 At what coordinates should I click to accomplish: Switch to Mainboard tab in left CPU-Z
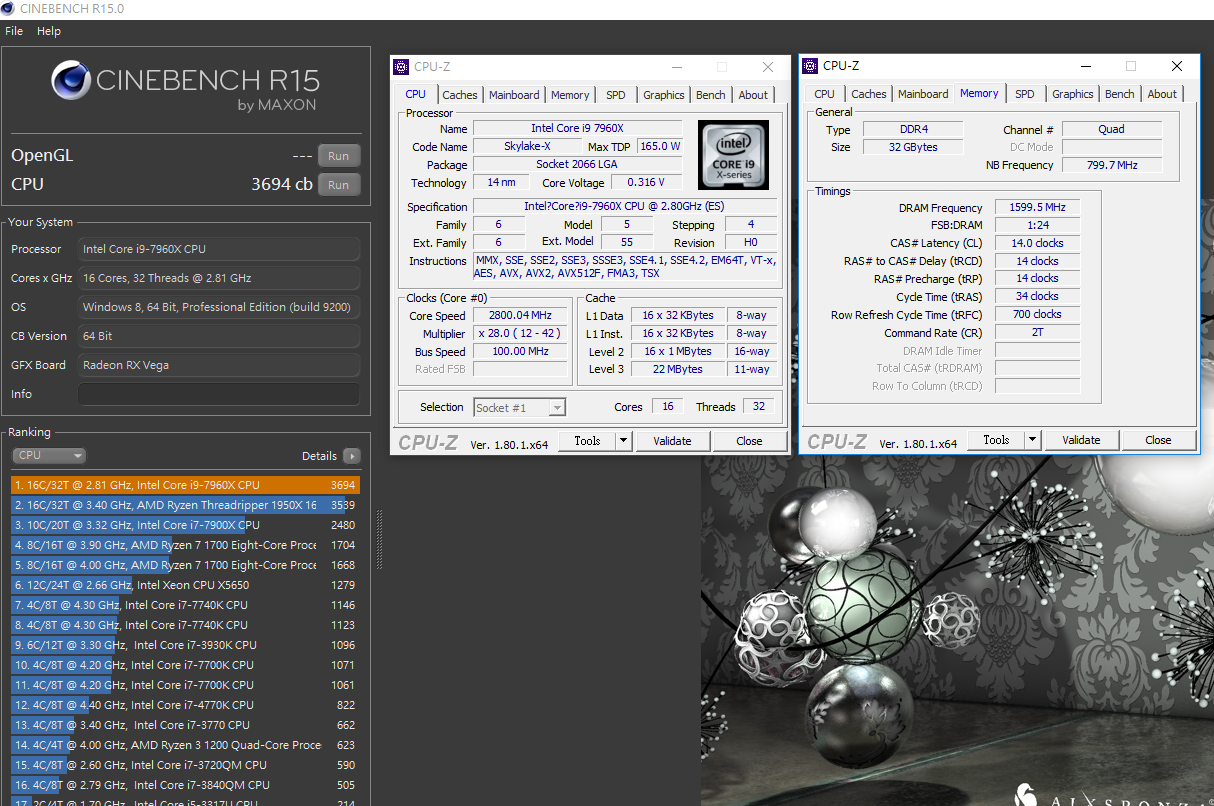pyautogui.click(x=514, y=95)
